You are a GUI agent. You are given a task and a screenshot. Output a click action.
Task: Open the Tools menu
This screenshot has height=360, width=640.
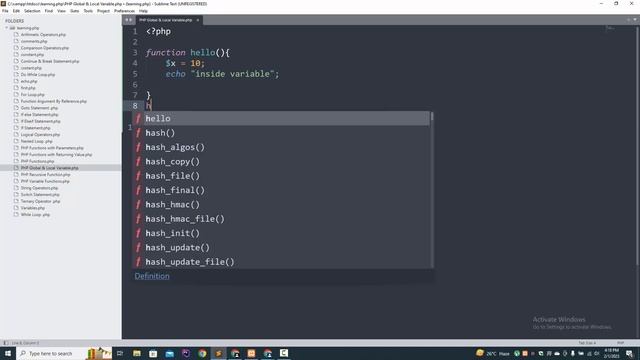click(88, 11)
